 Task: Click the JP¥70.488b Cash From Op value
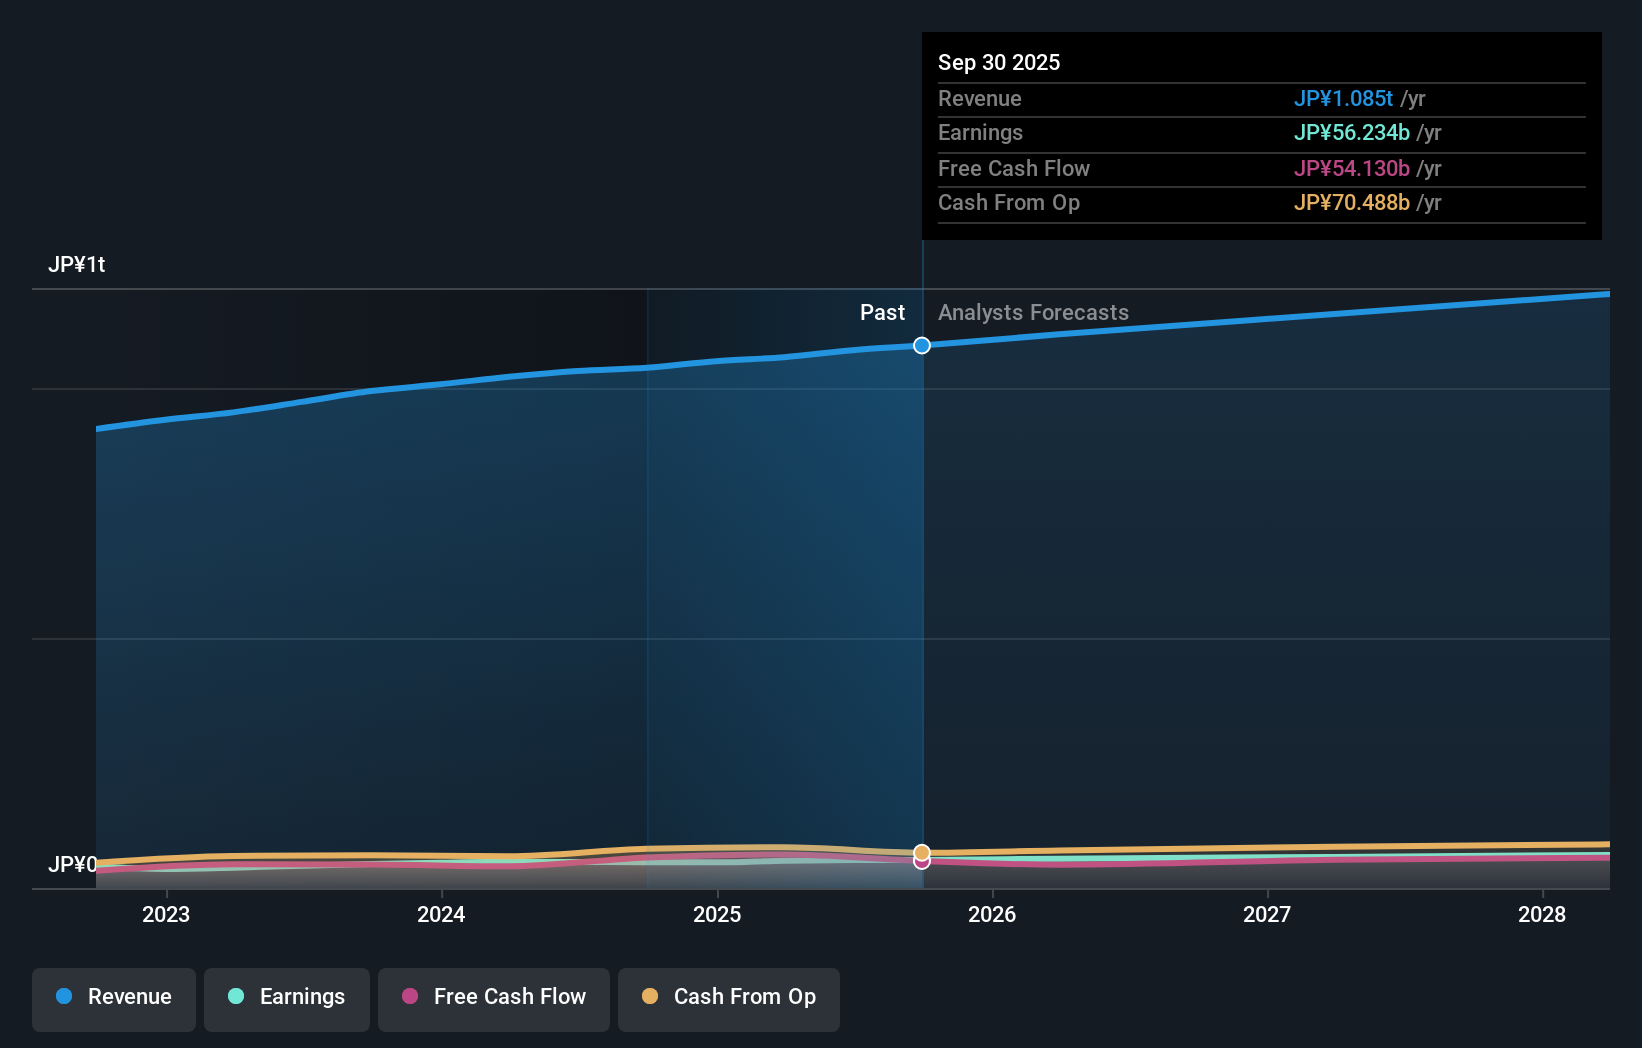coord(1352,202)
